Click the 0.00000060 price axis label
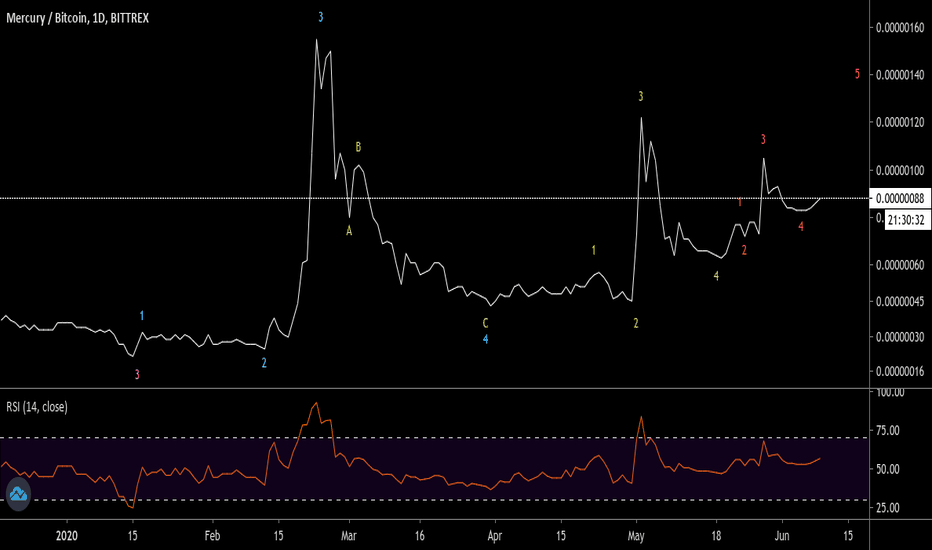932x550 pixels. 900,265
